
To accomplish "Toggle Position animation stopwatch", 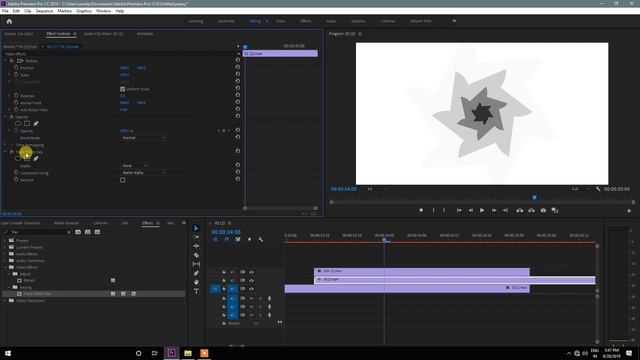I will (16, 67).
